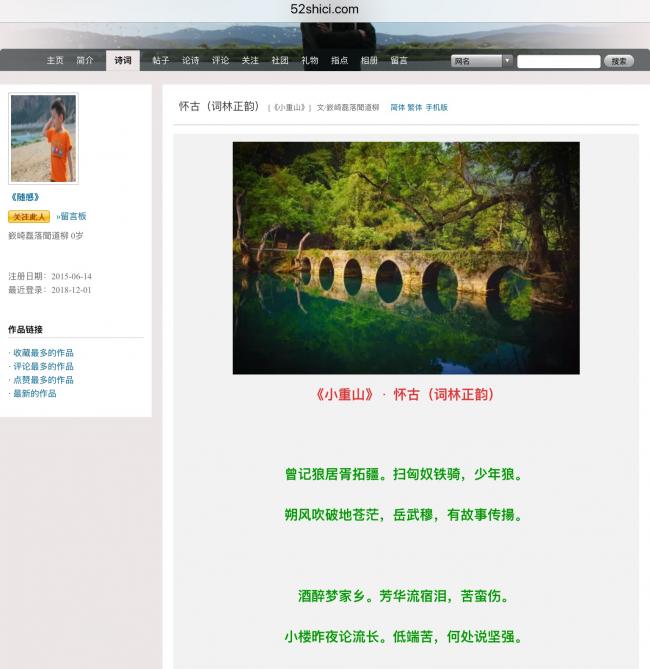Open 最新的作品 link
Screen dimensions: 650x669
(x=35, y=394)
